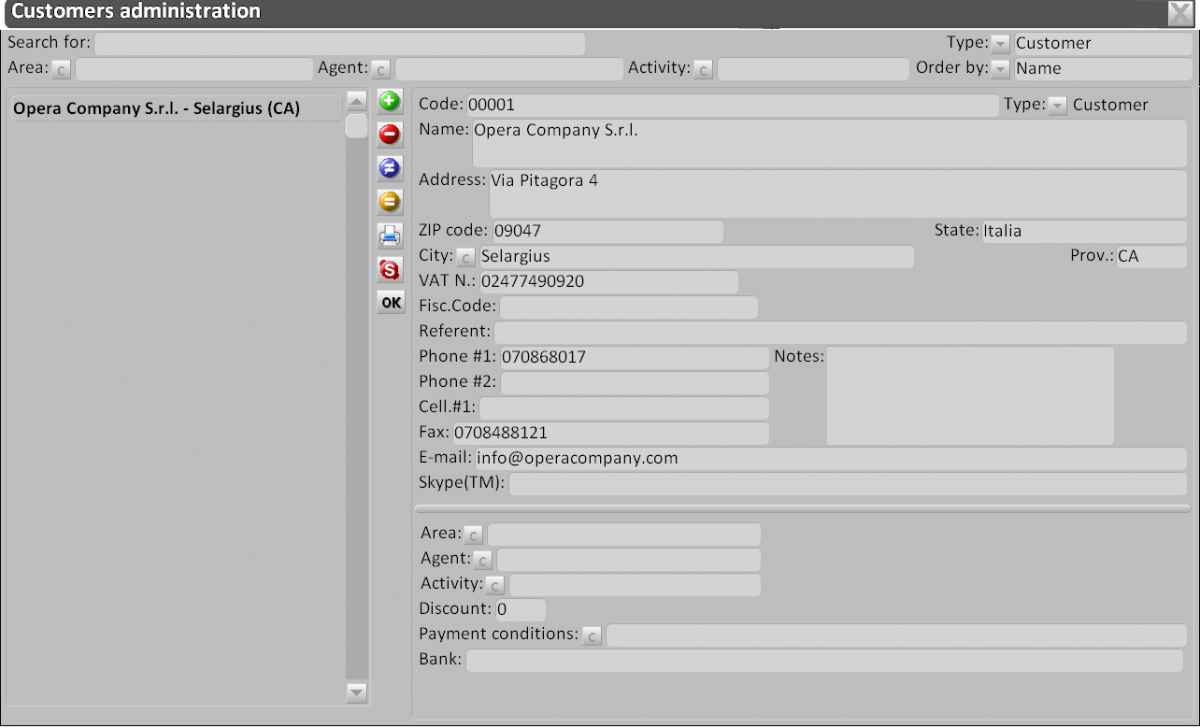
Task: Click the OK button in the toolbar
Action: pyautogui.click(x=391, y=302)
